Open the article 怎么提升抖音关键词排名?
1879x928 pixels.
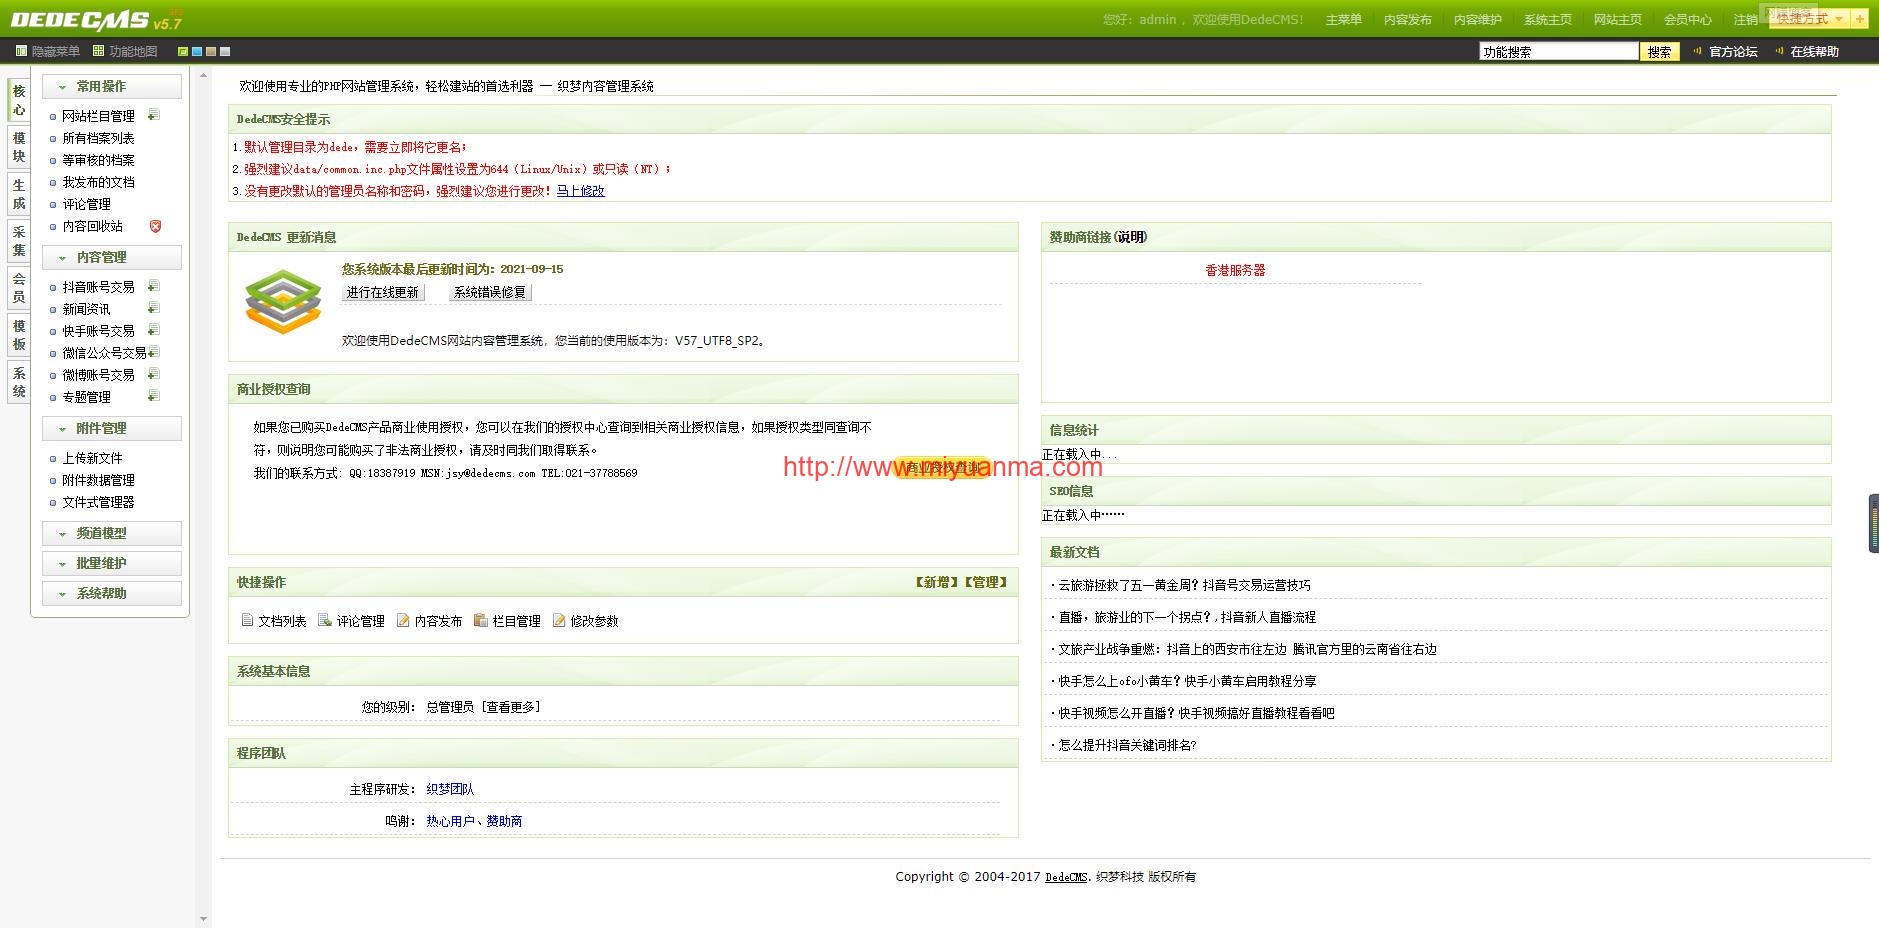click(1127, 745)
